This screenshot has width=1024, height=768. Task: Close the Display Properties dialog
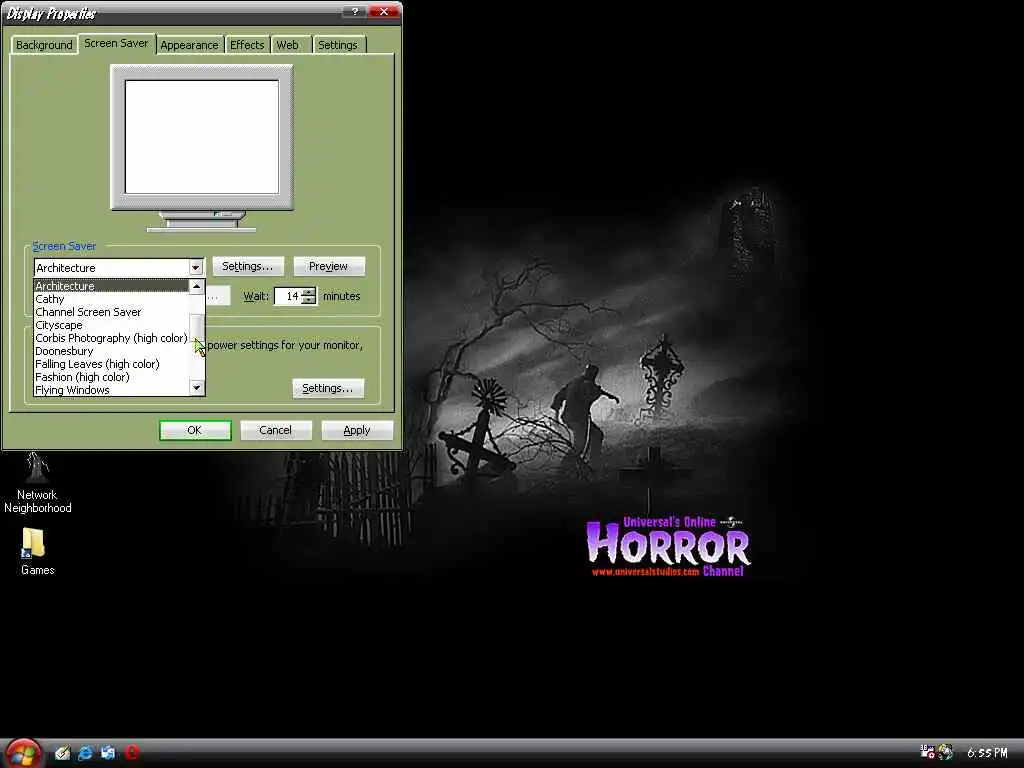click(384, 12)
